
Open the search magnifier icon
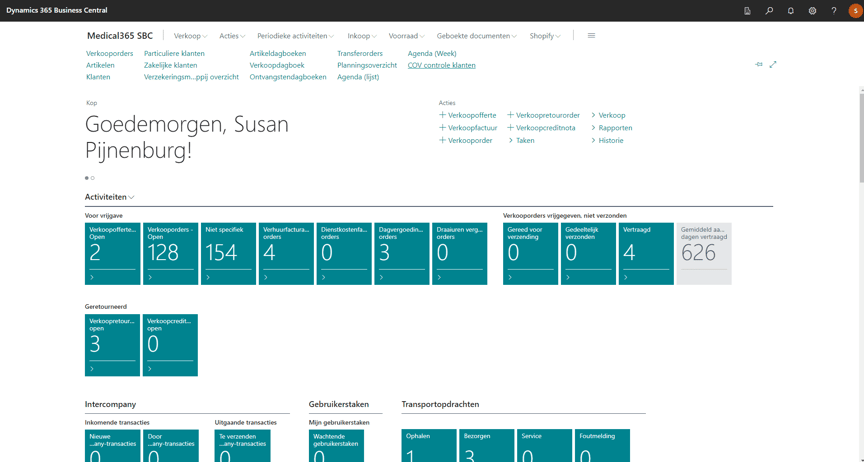[769, 10]
